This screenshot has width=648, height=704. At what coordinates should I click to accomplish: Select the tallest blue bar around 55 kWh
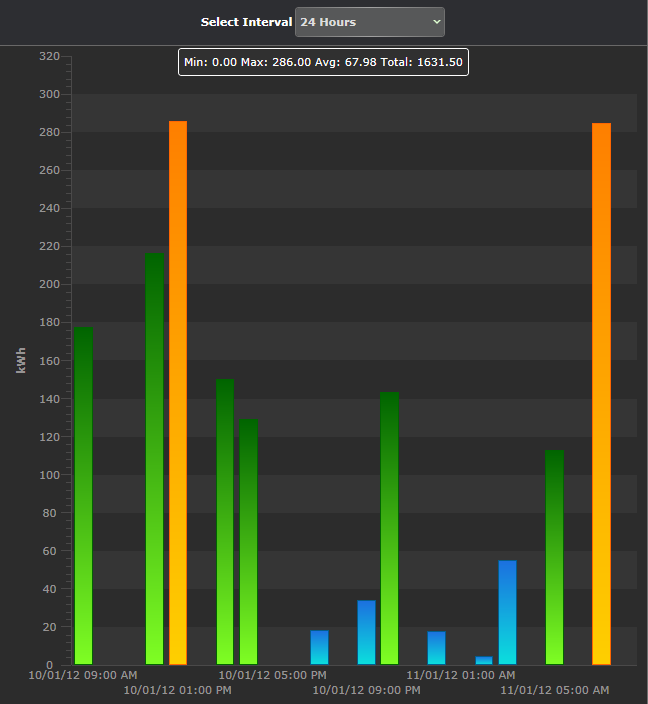click(x=507, y=612)
